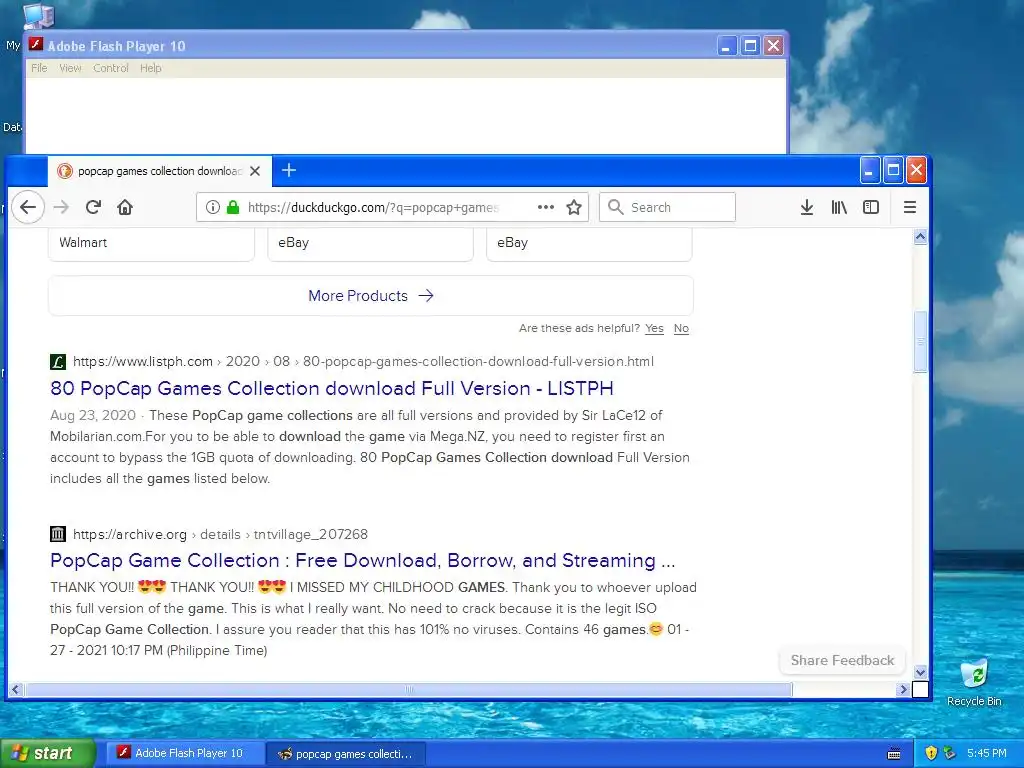Open the middle eBay product card
The height and width of the screenshot is (768, 1024).
pyautogui.click(x=370, y=244)
